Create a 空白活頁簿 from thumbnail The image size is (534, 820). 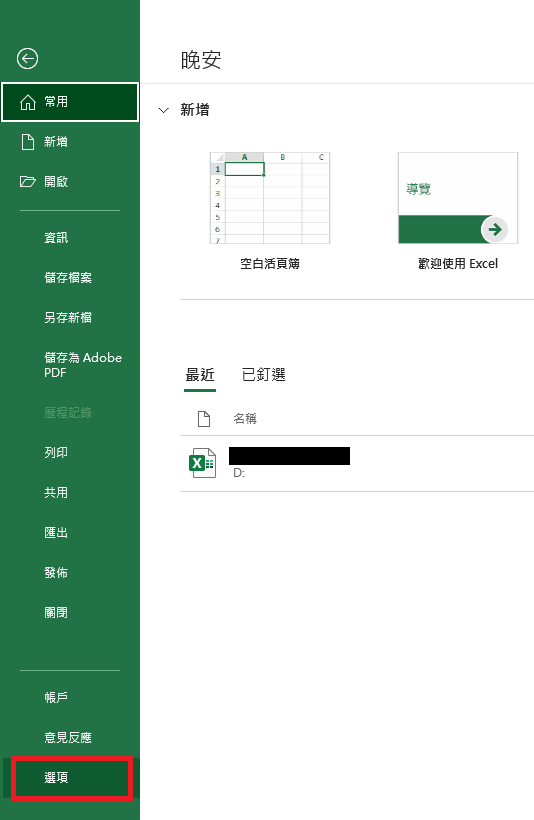[x=270, y=198]
